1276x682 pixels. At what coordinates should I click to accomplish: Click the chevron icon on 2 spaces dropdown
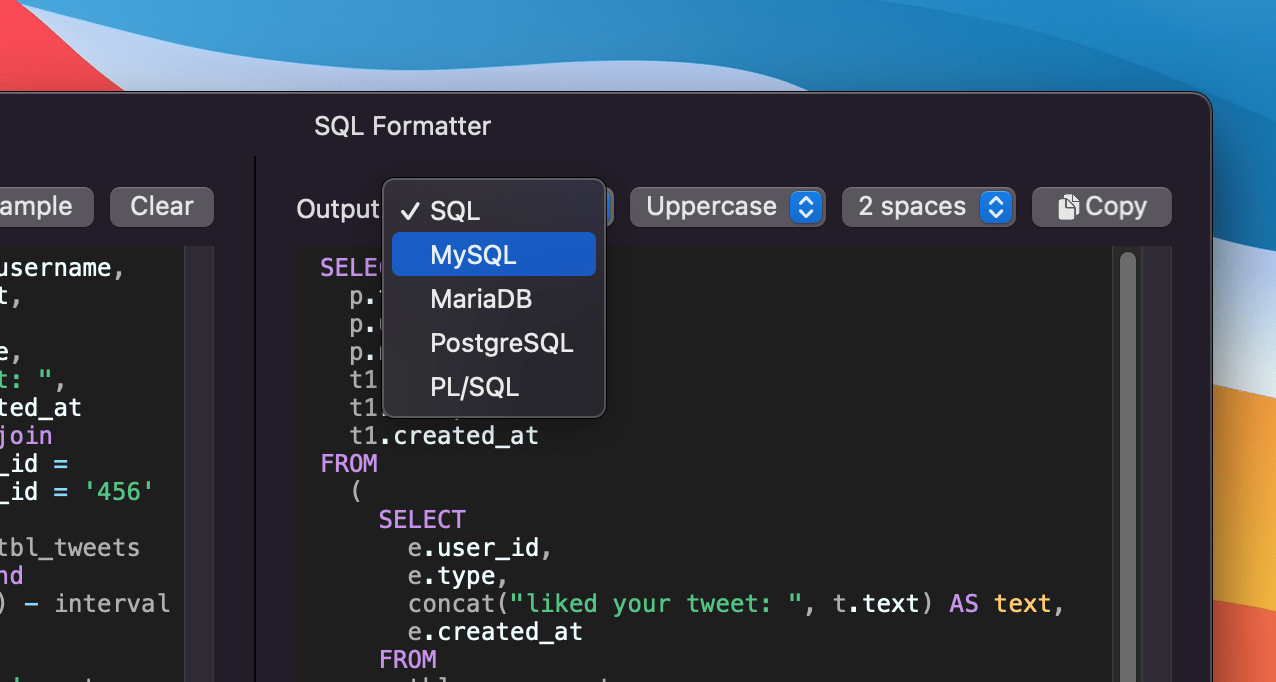(x=995, y=207)
